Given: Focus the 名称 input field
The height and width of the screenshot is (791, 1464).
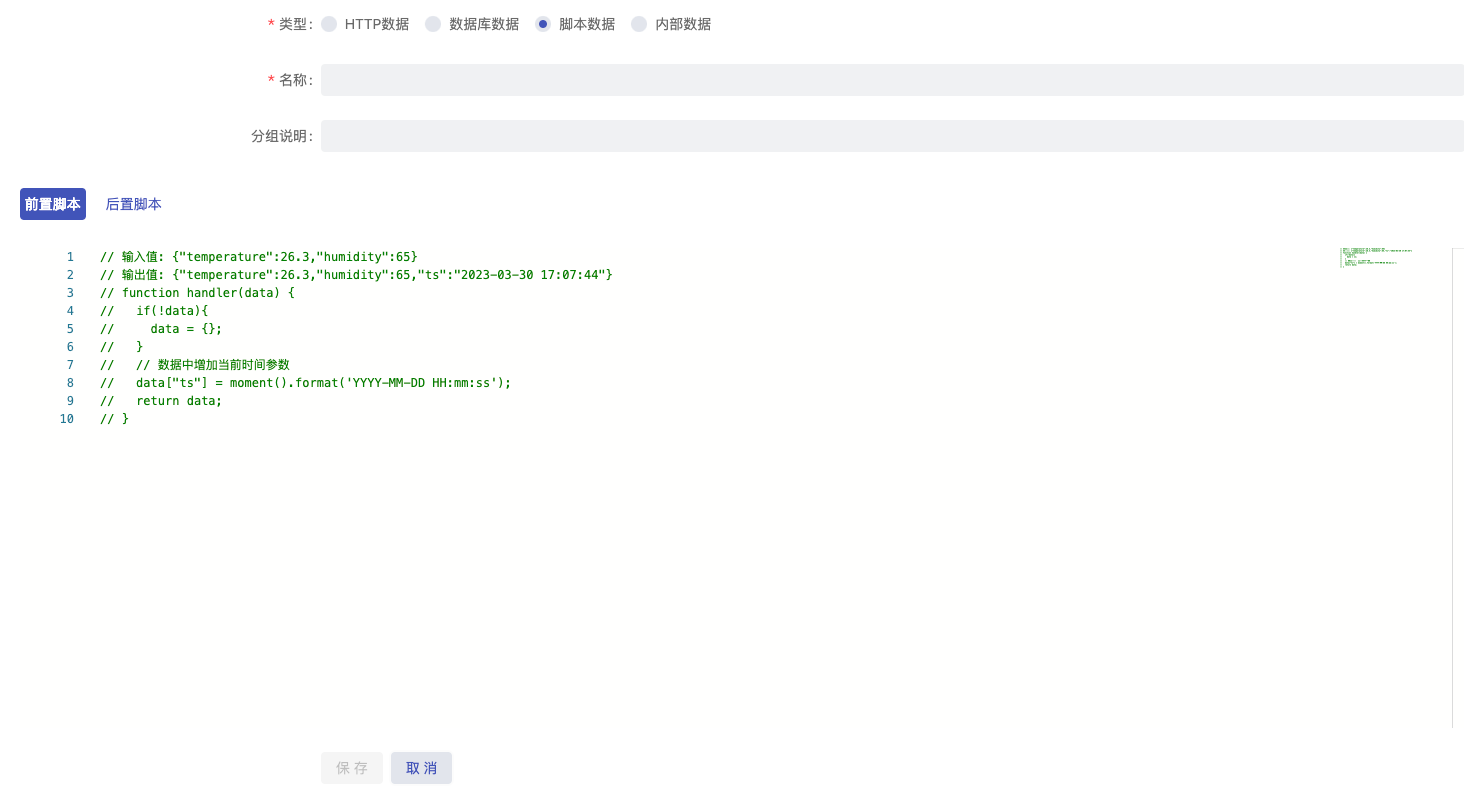Looking at the screenshot, I should 892,80.
